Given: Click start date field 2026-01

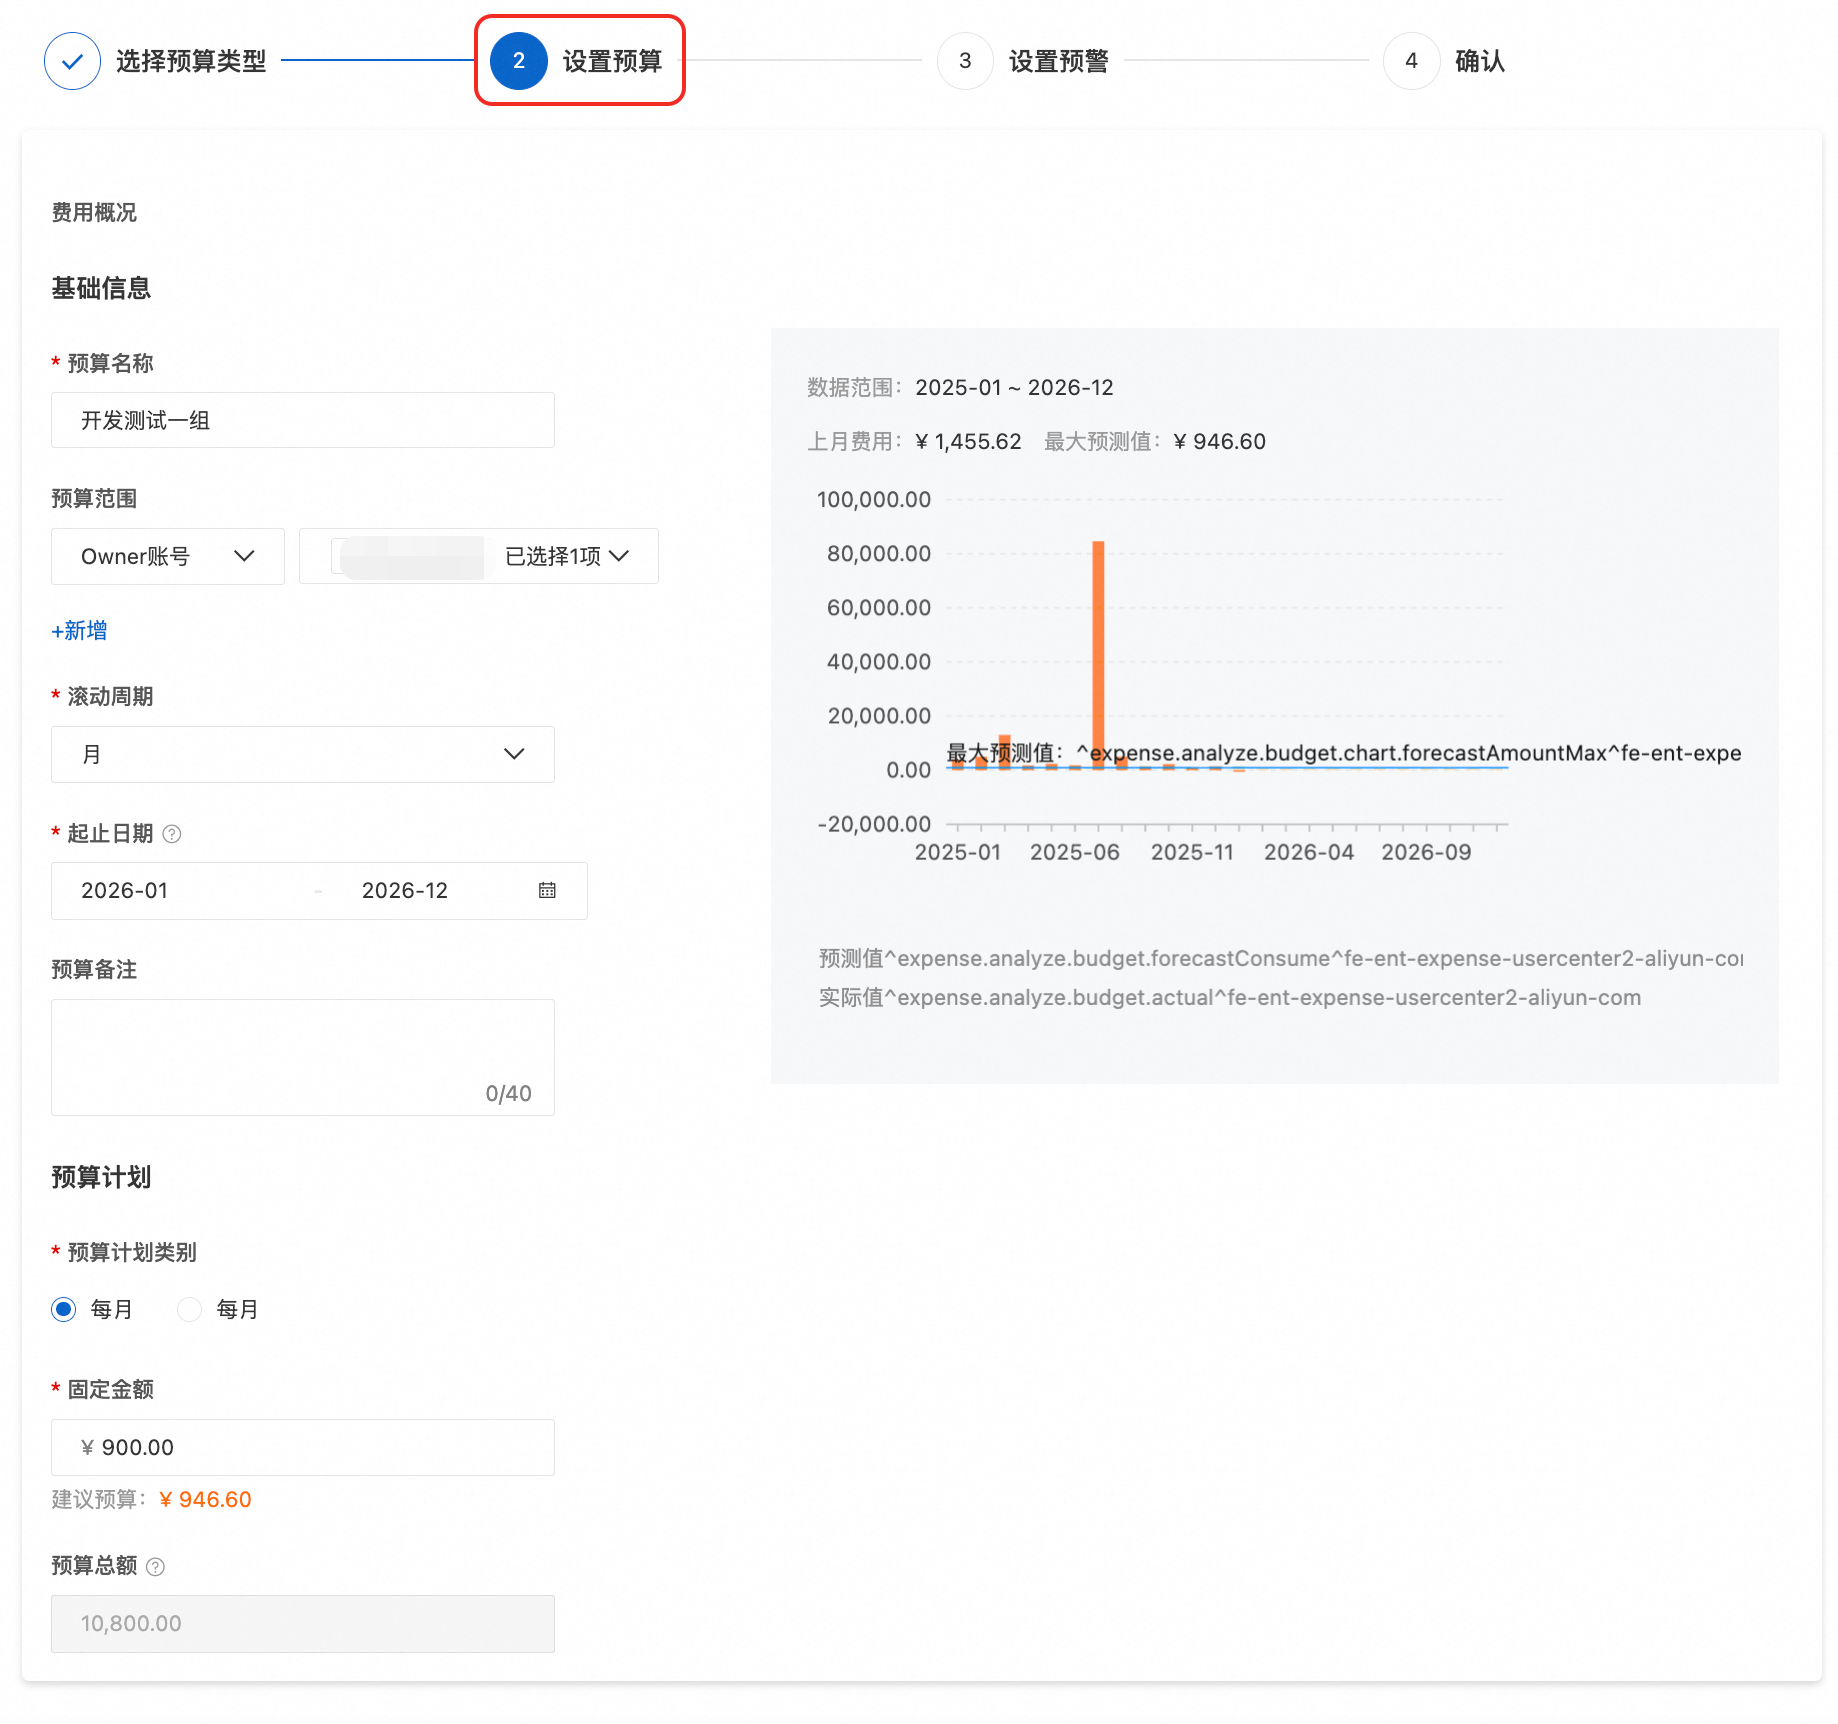Looking at the screenshot, I should pyautogui.click(x=125, y=890).
